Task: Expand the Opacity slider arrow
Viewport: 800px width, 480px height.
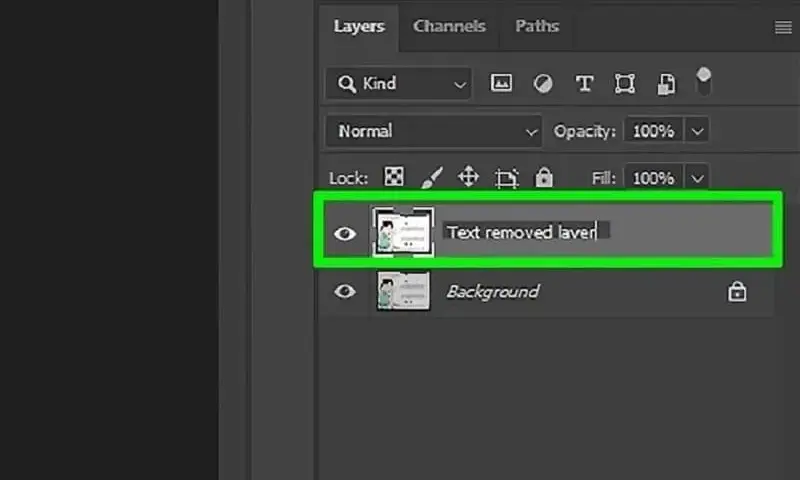Action: (x=697, y=131)
